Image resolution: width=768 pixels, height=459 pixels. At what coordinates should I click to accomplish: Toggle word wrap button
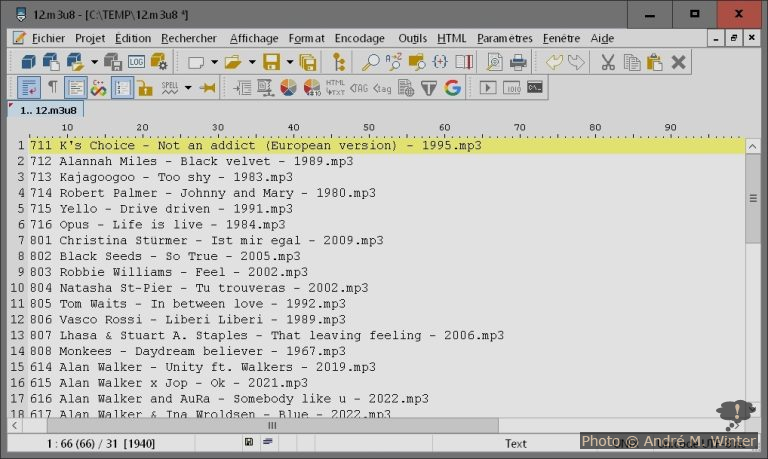[28, 88]
